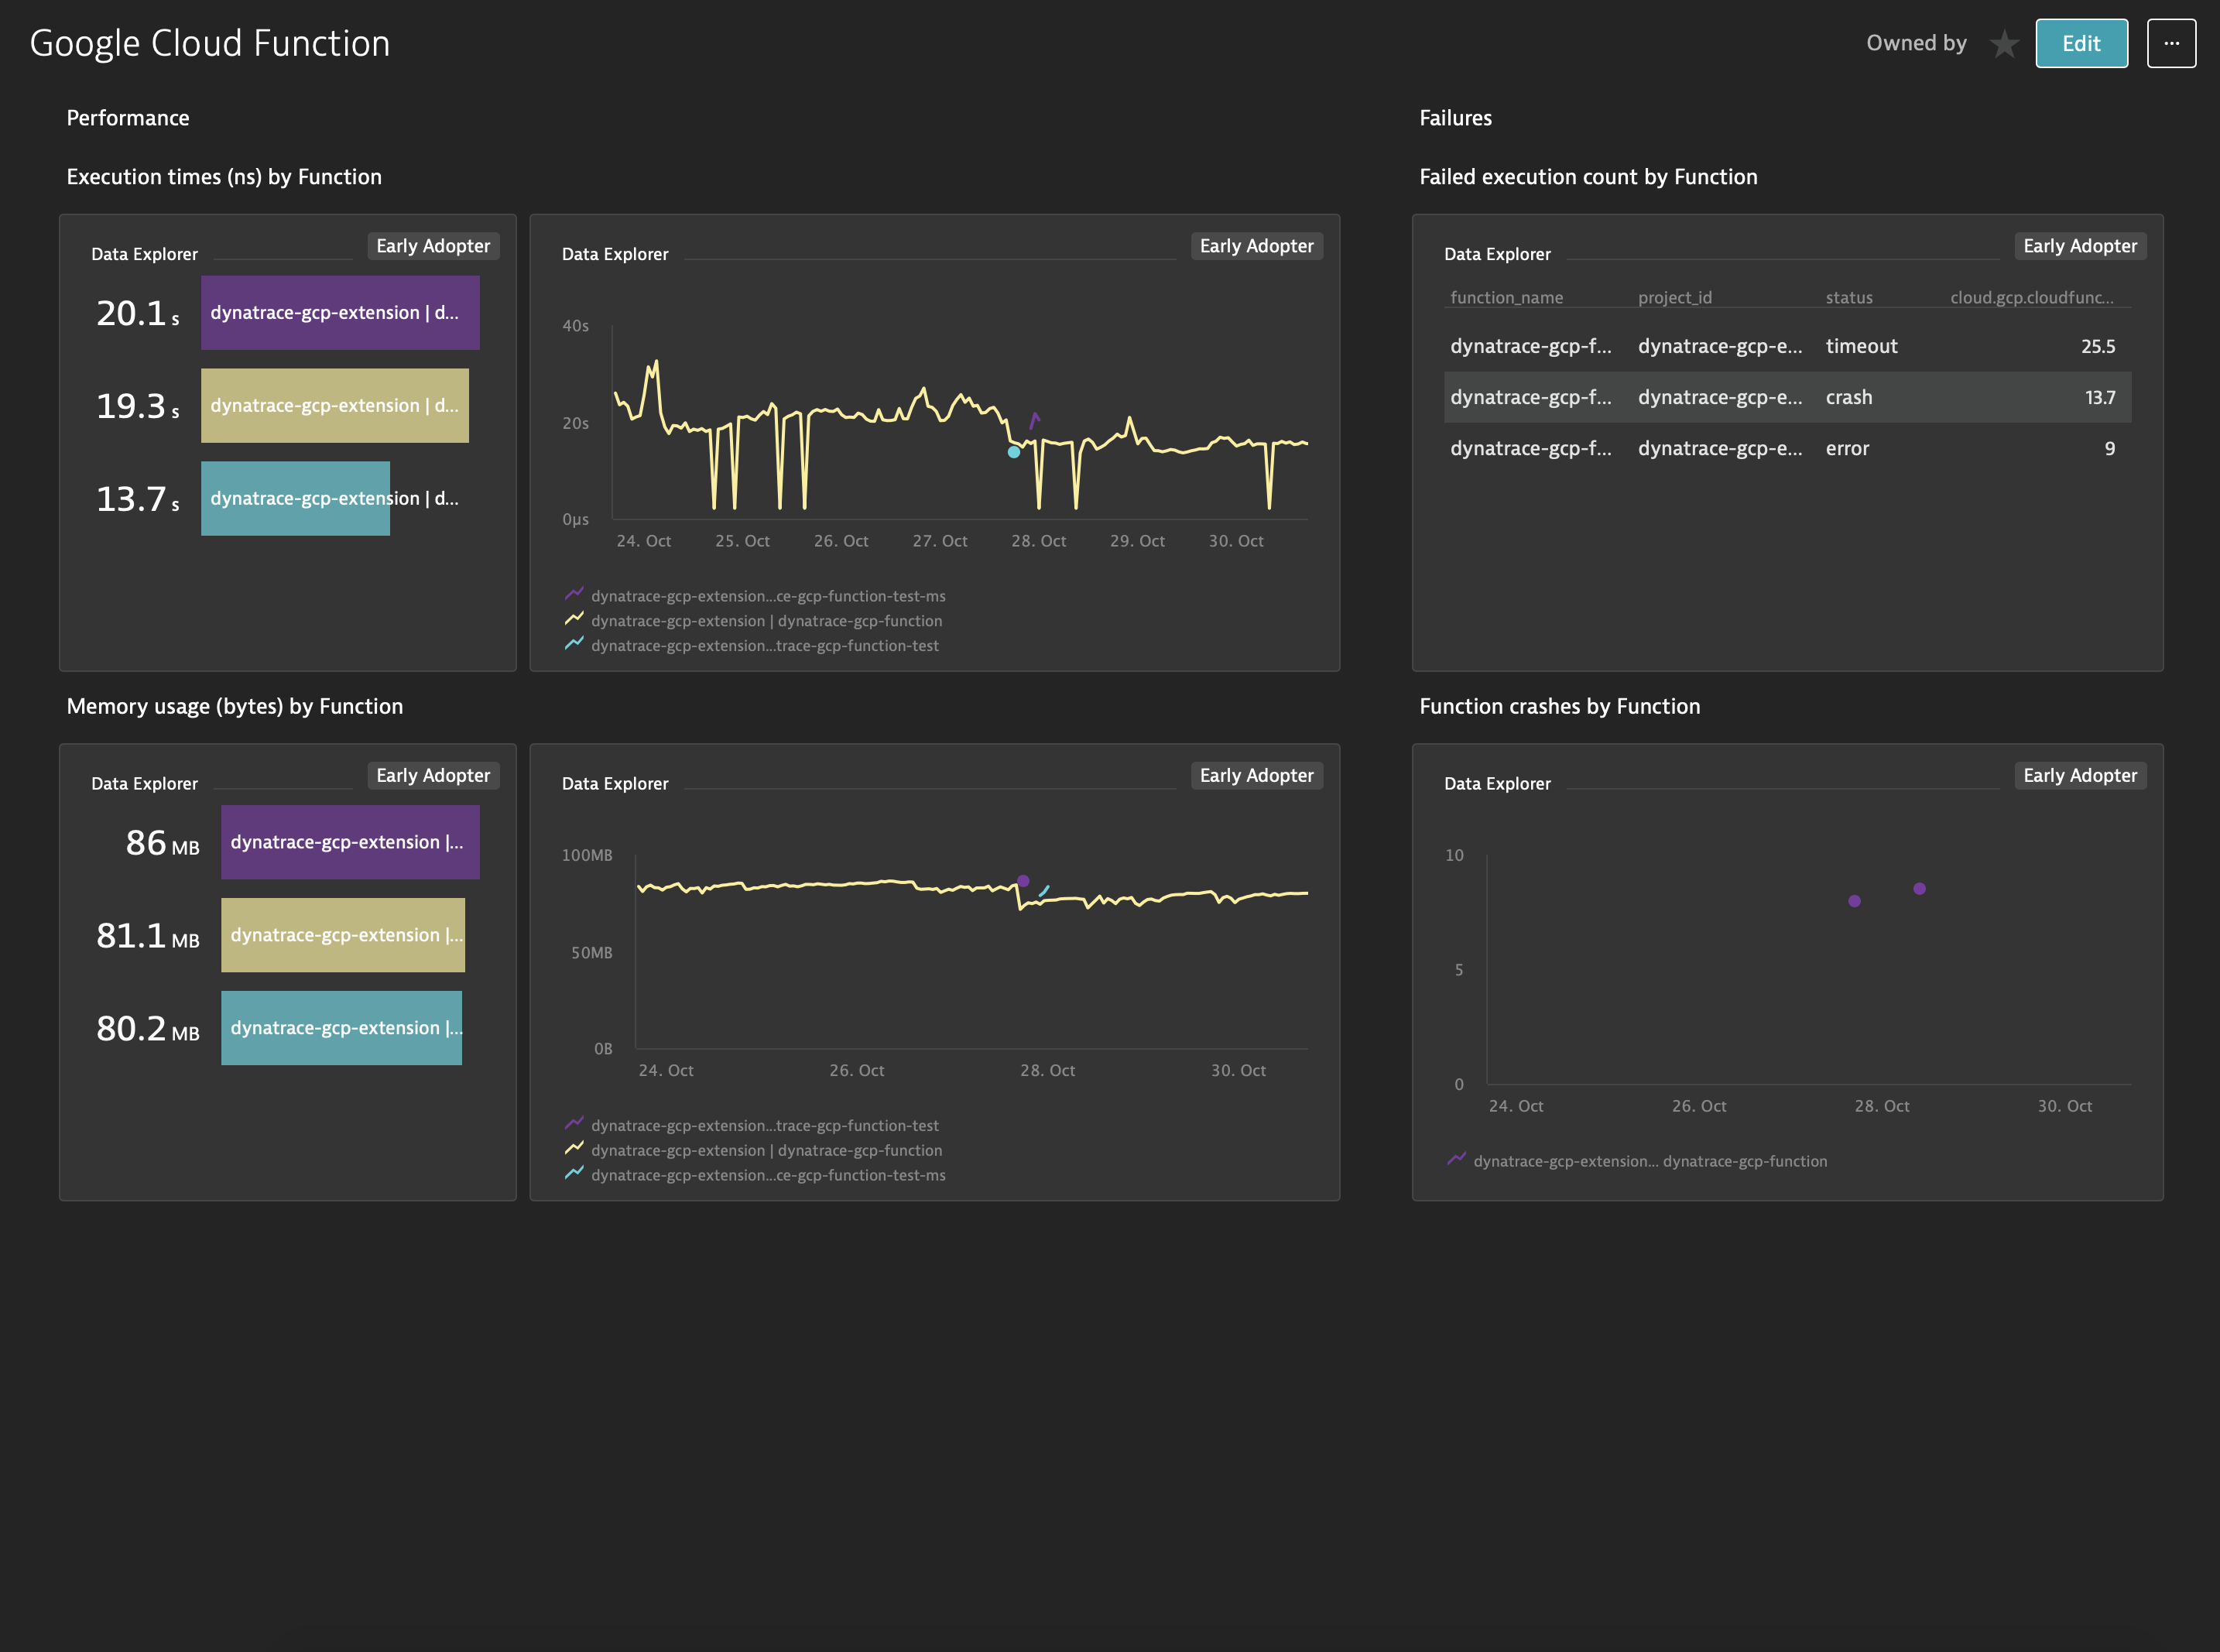Click the Google Cloud Function dashboard title
2220x1652 pixels.
[210, 44]
